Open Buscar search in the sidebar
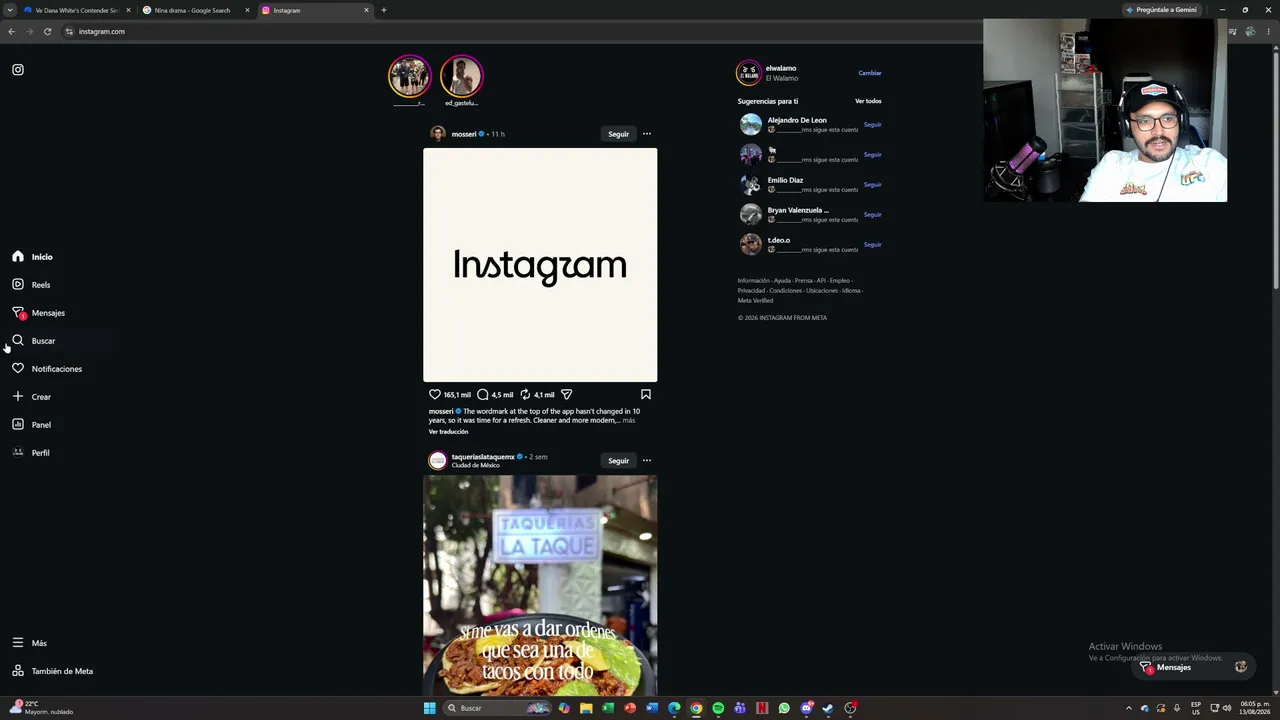Viewport: 1280px width, 720px height. point(33,341)
